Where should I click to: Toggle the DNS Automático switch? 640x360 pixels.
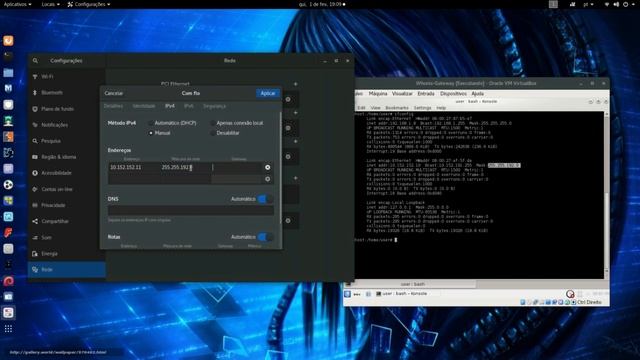click(x=265, y=199)
